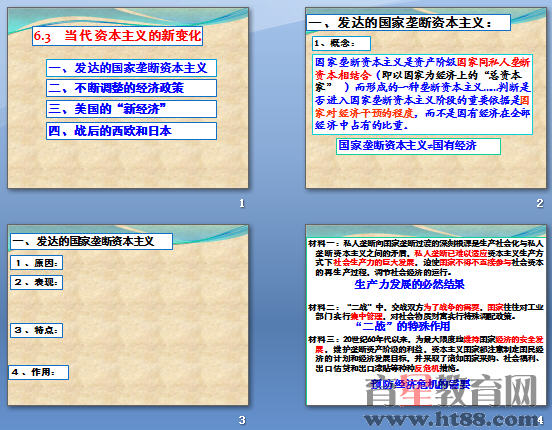
Task: Click the red title '6.3 当代资本主义的新变化'
Action: point(117,36)
